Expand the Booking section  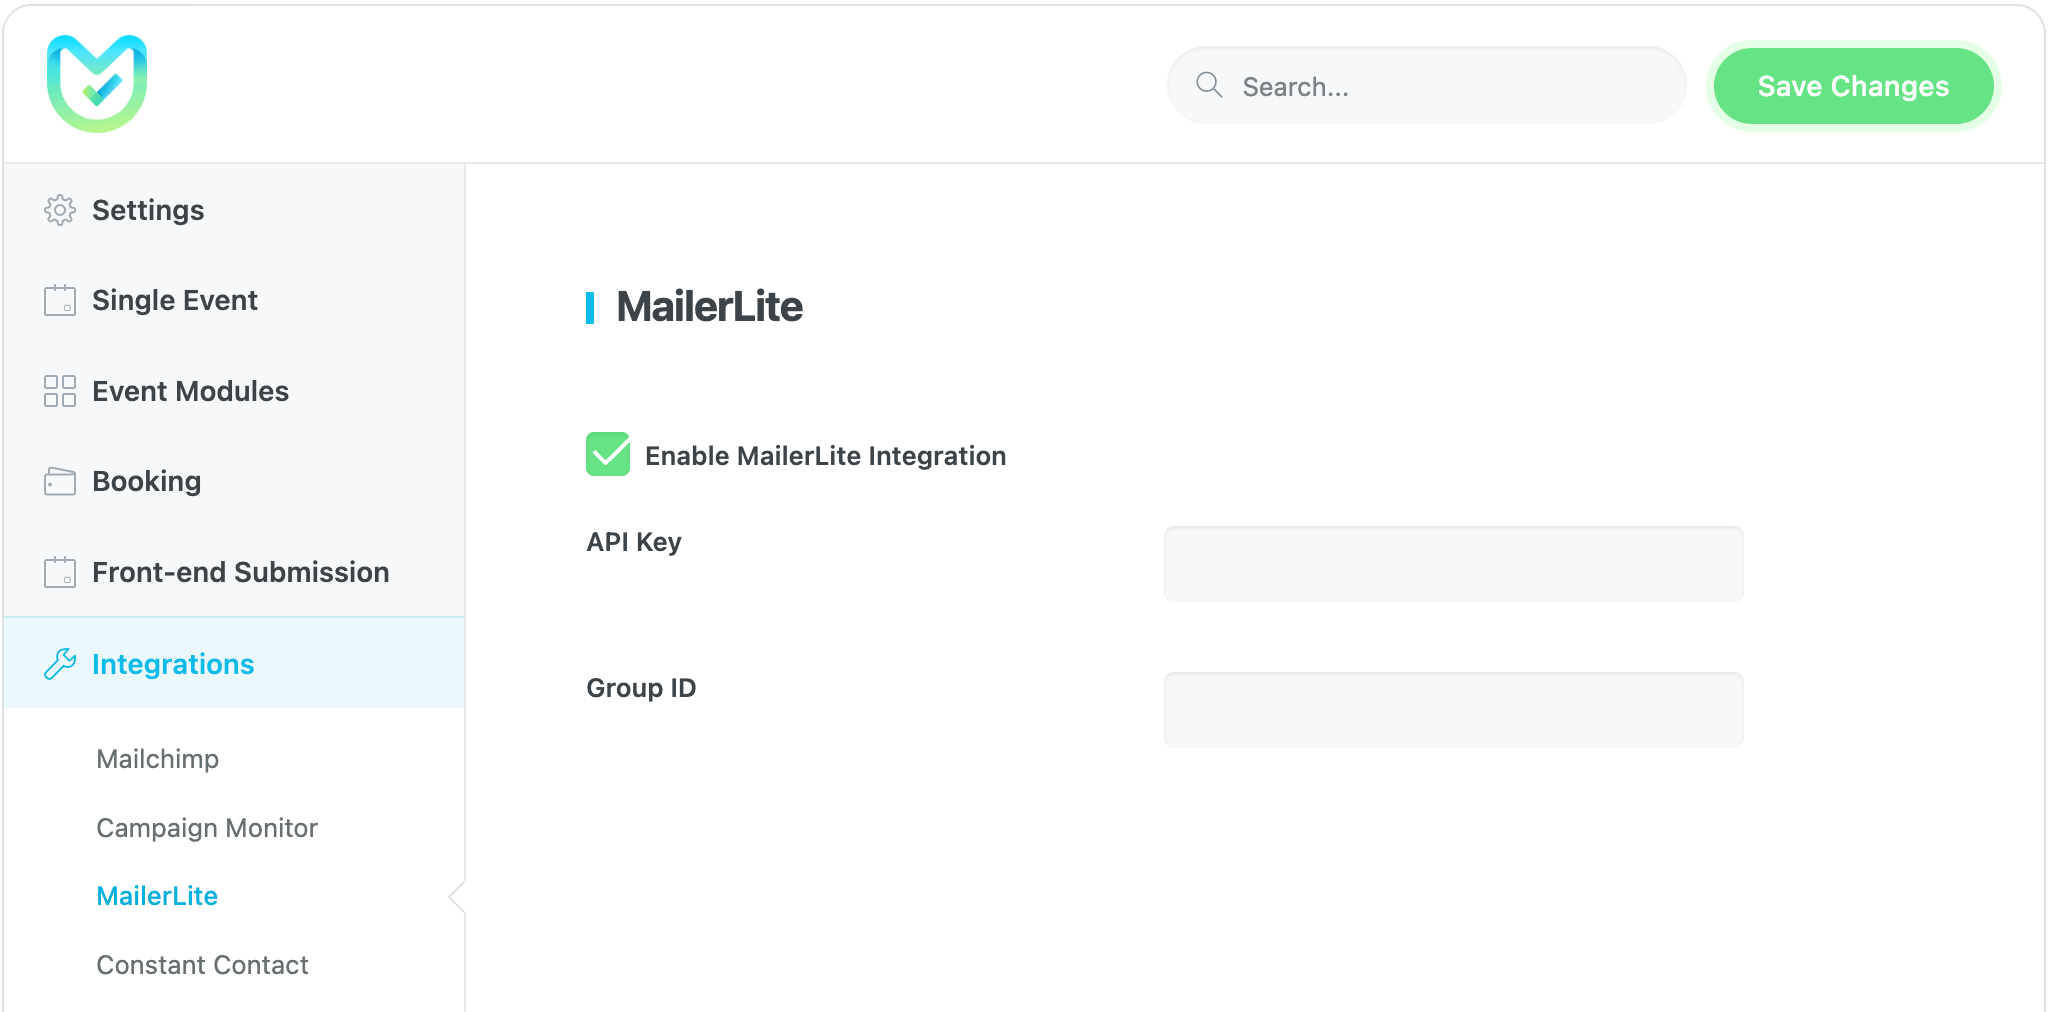pyautogui.click(x=147, y=481)
